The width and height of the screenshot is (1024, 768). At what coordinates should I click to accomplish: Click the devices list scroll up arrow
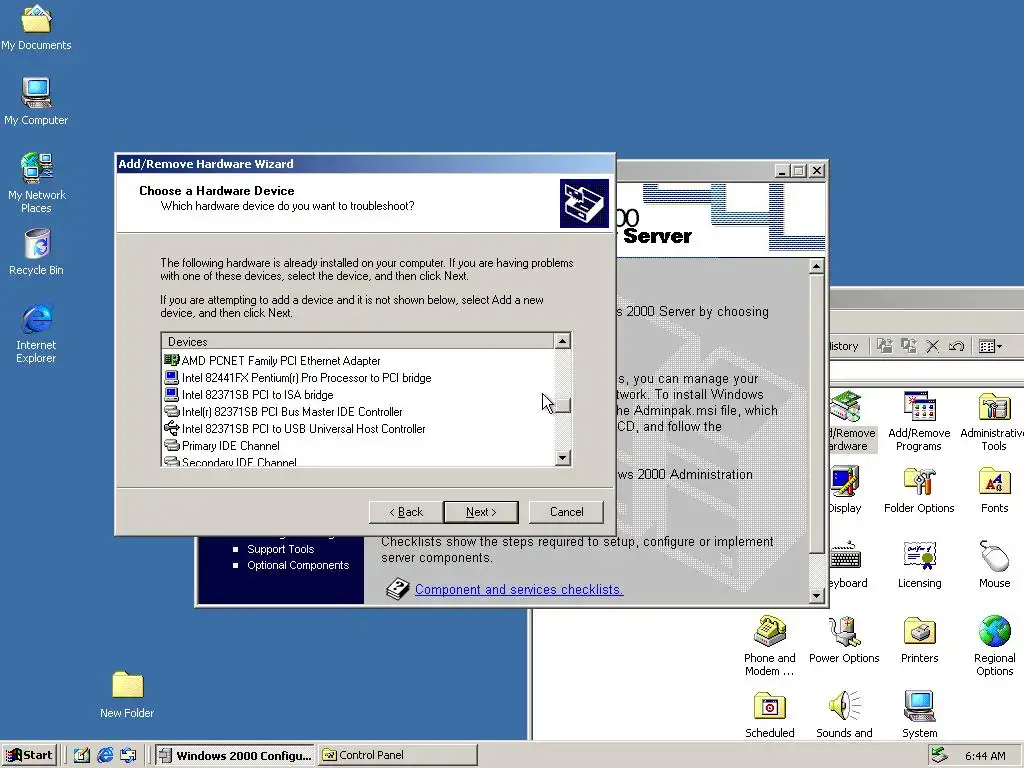(562, 341)
